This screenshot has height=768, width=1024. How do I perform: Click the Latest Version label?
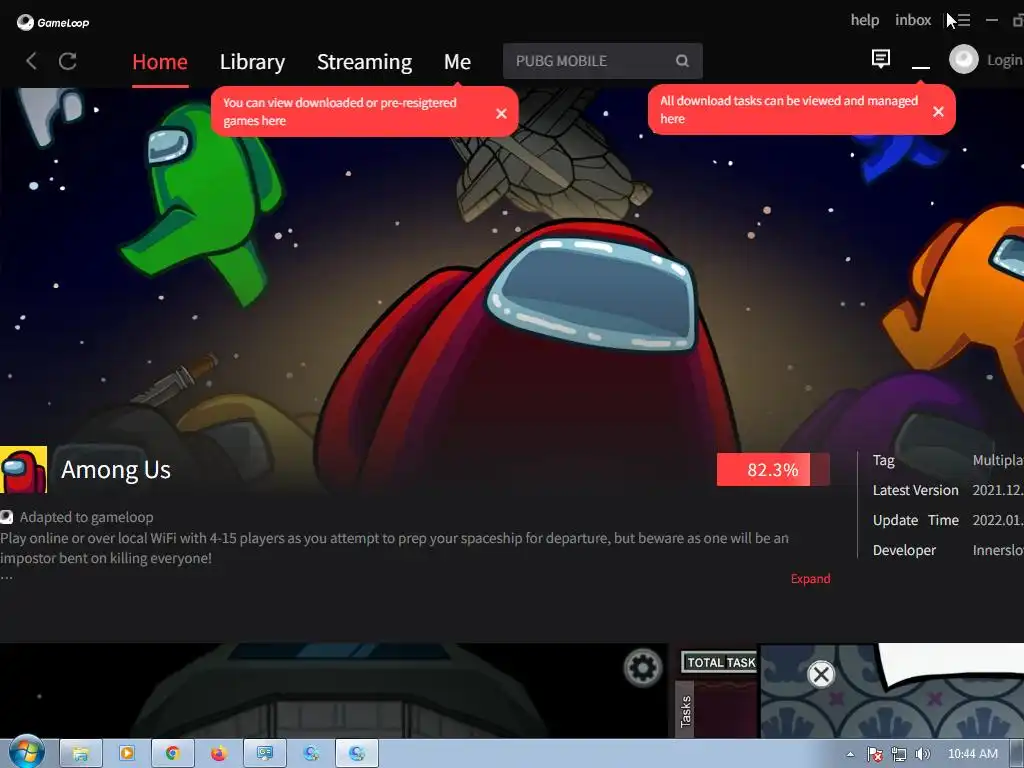point(916,490)
